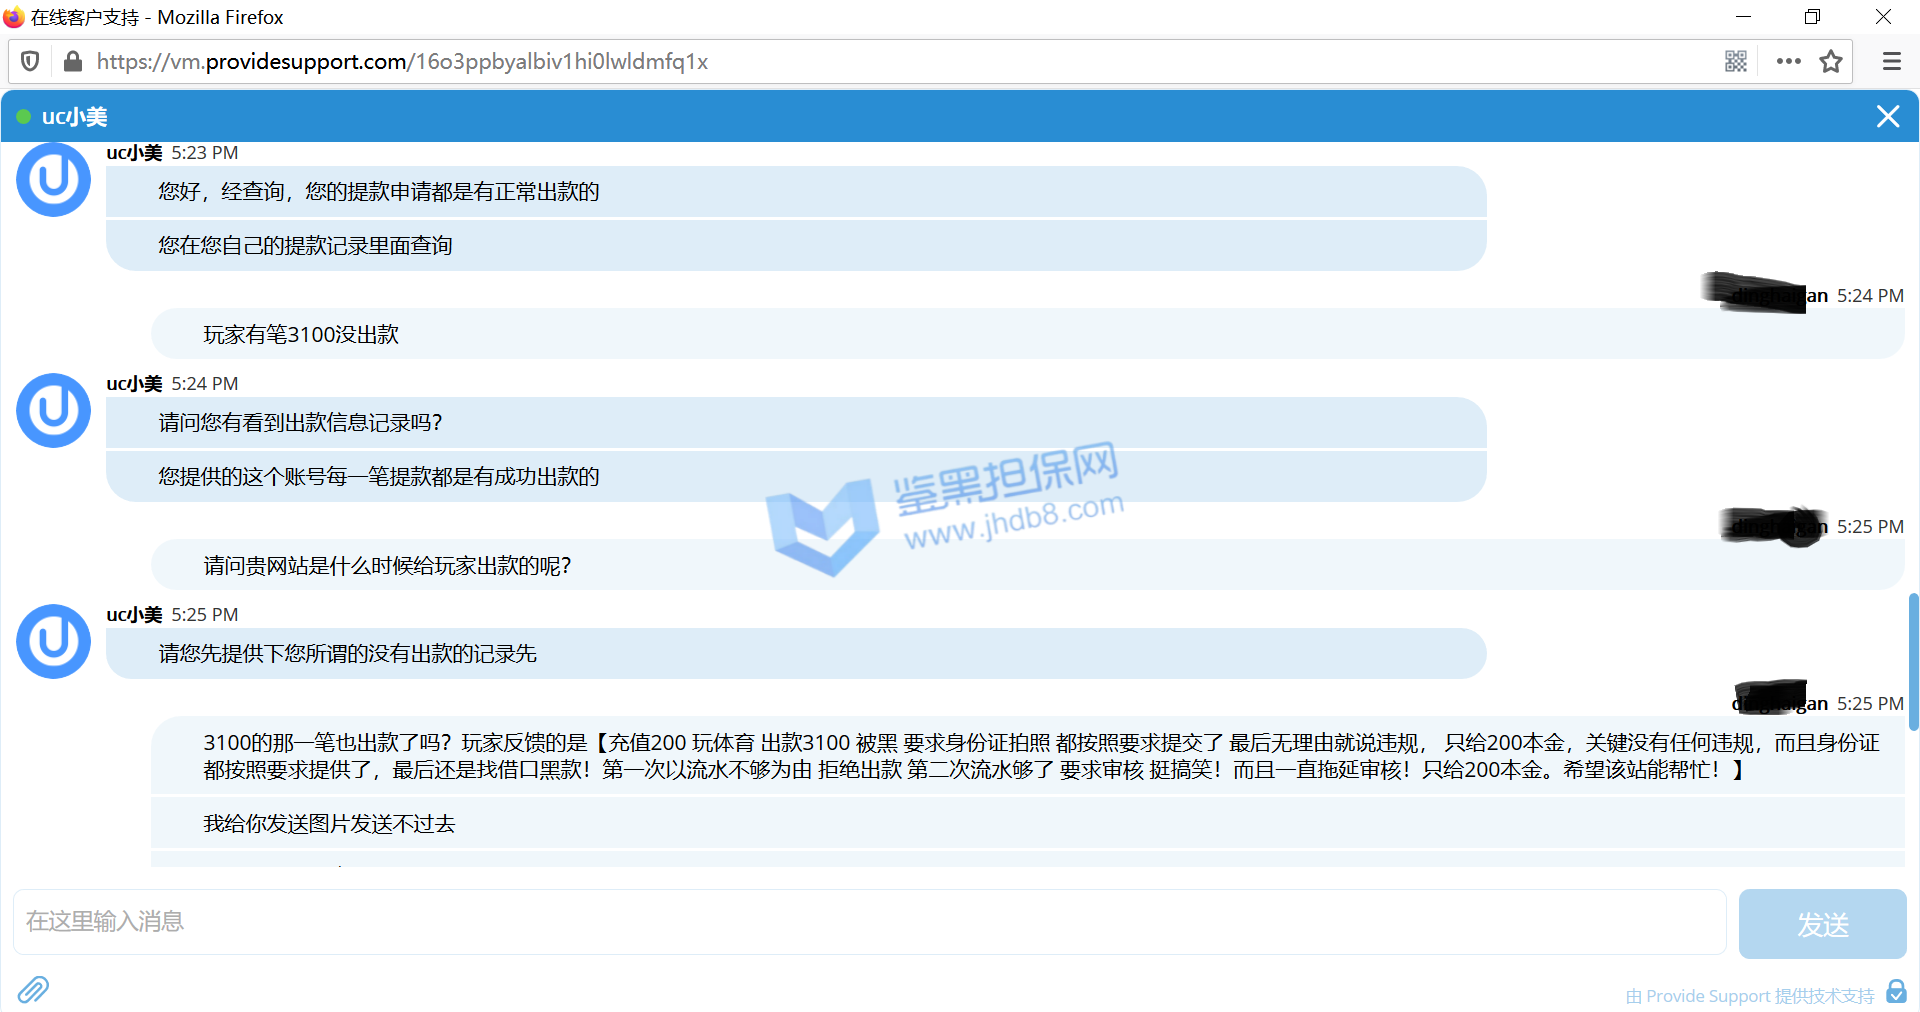
Task: Close the chat with the white X
Action: [1887, 117]
